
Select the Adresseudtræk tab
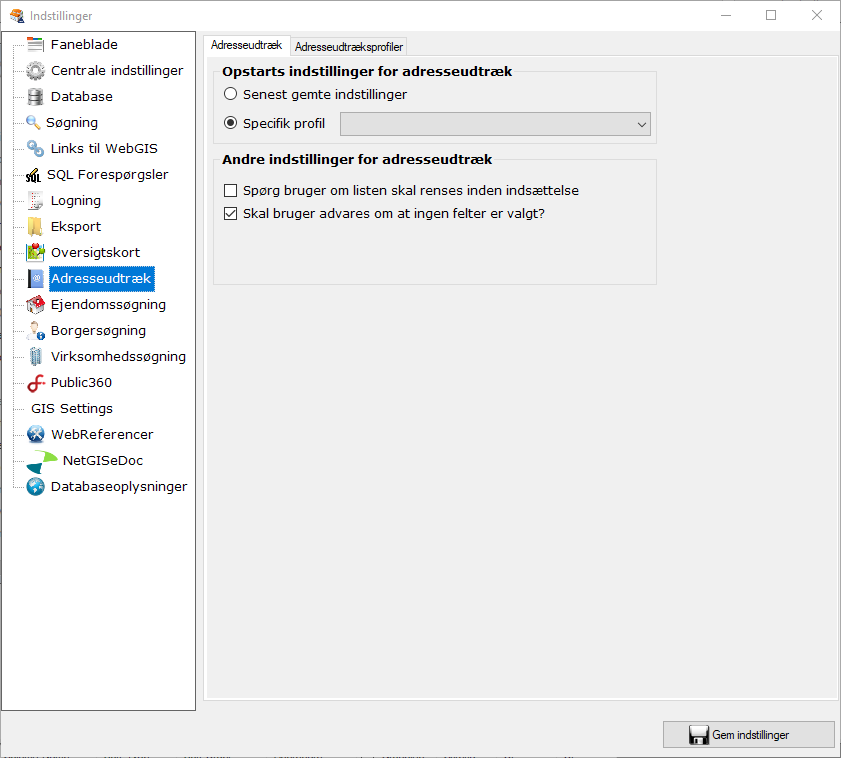(x=246, y=45)
